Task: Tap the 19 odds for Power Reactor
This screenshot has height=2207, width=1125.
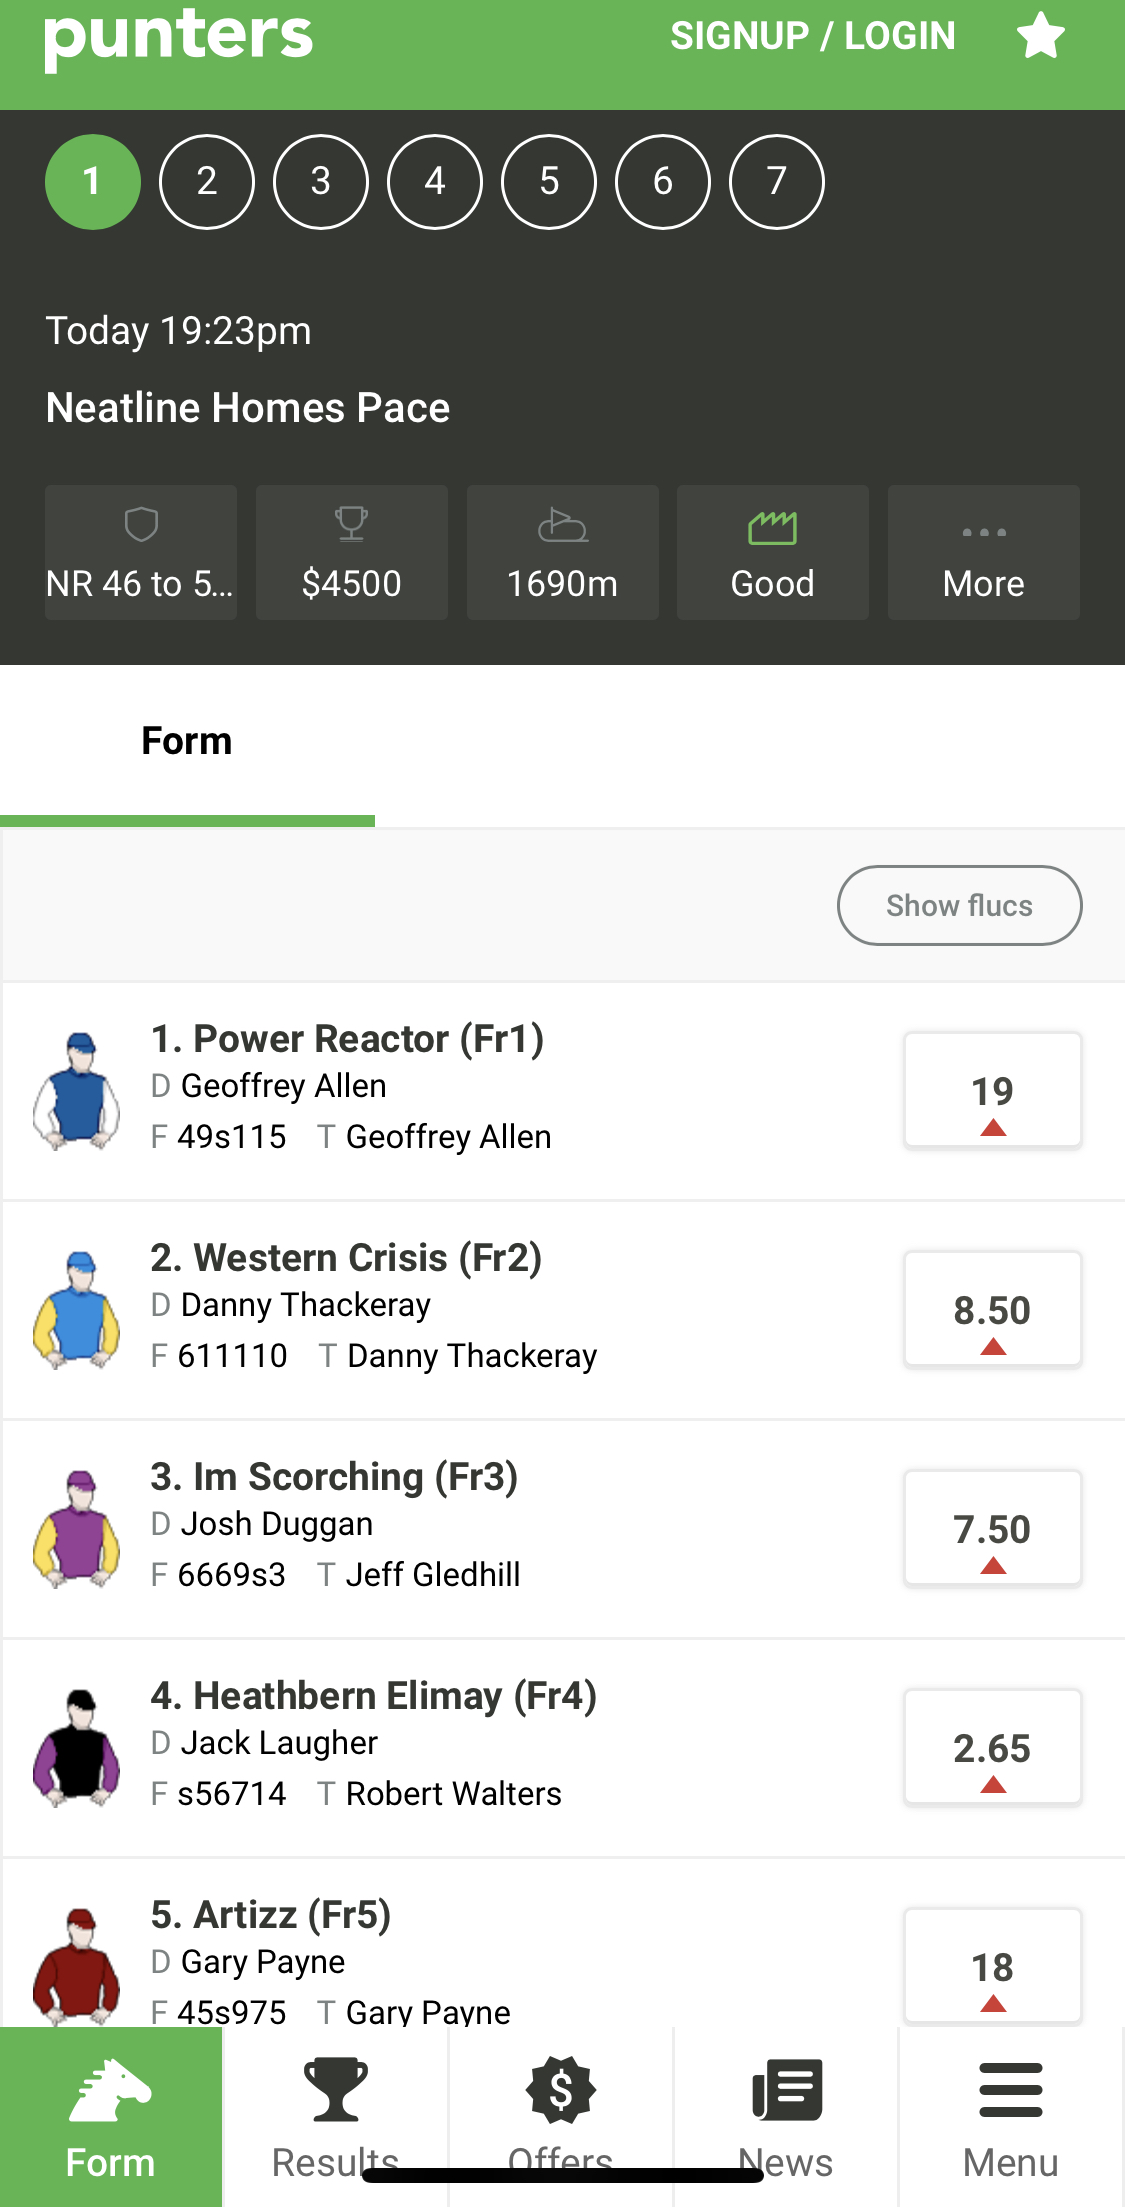Action: [x=993, y=1090]
